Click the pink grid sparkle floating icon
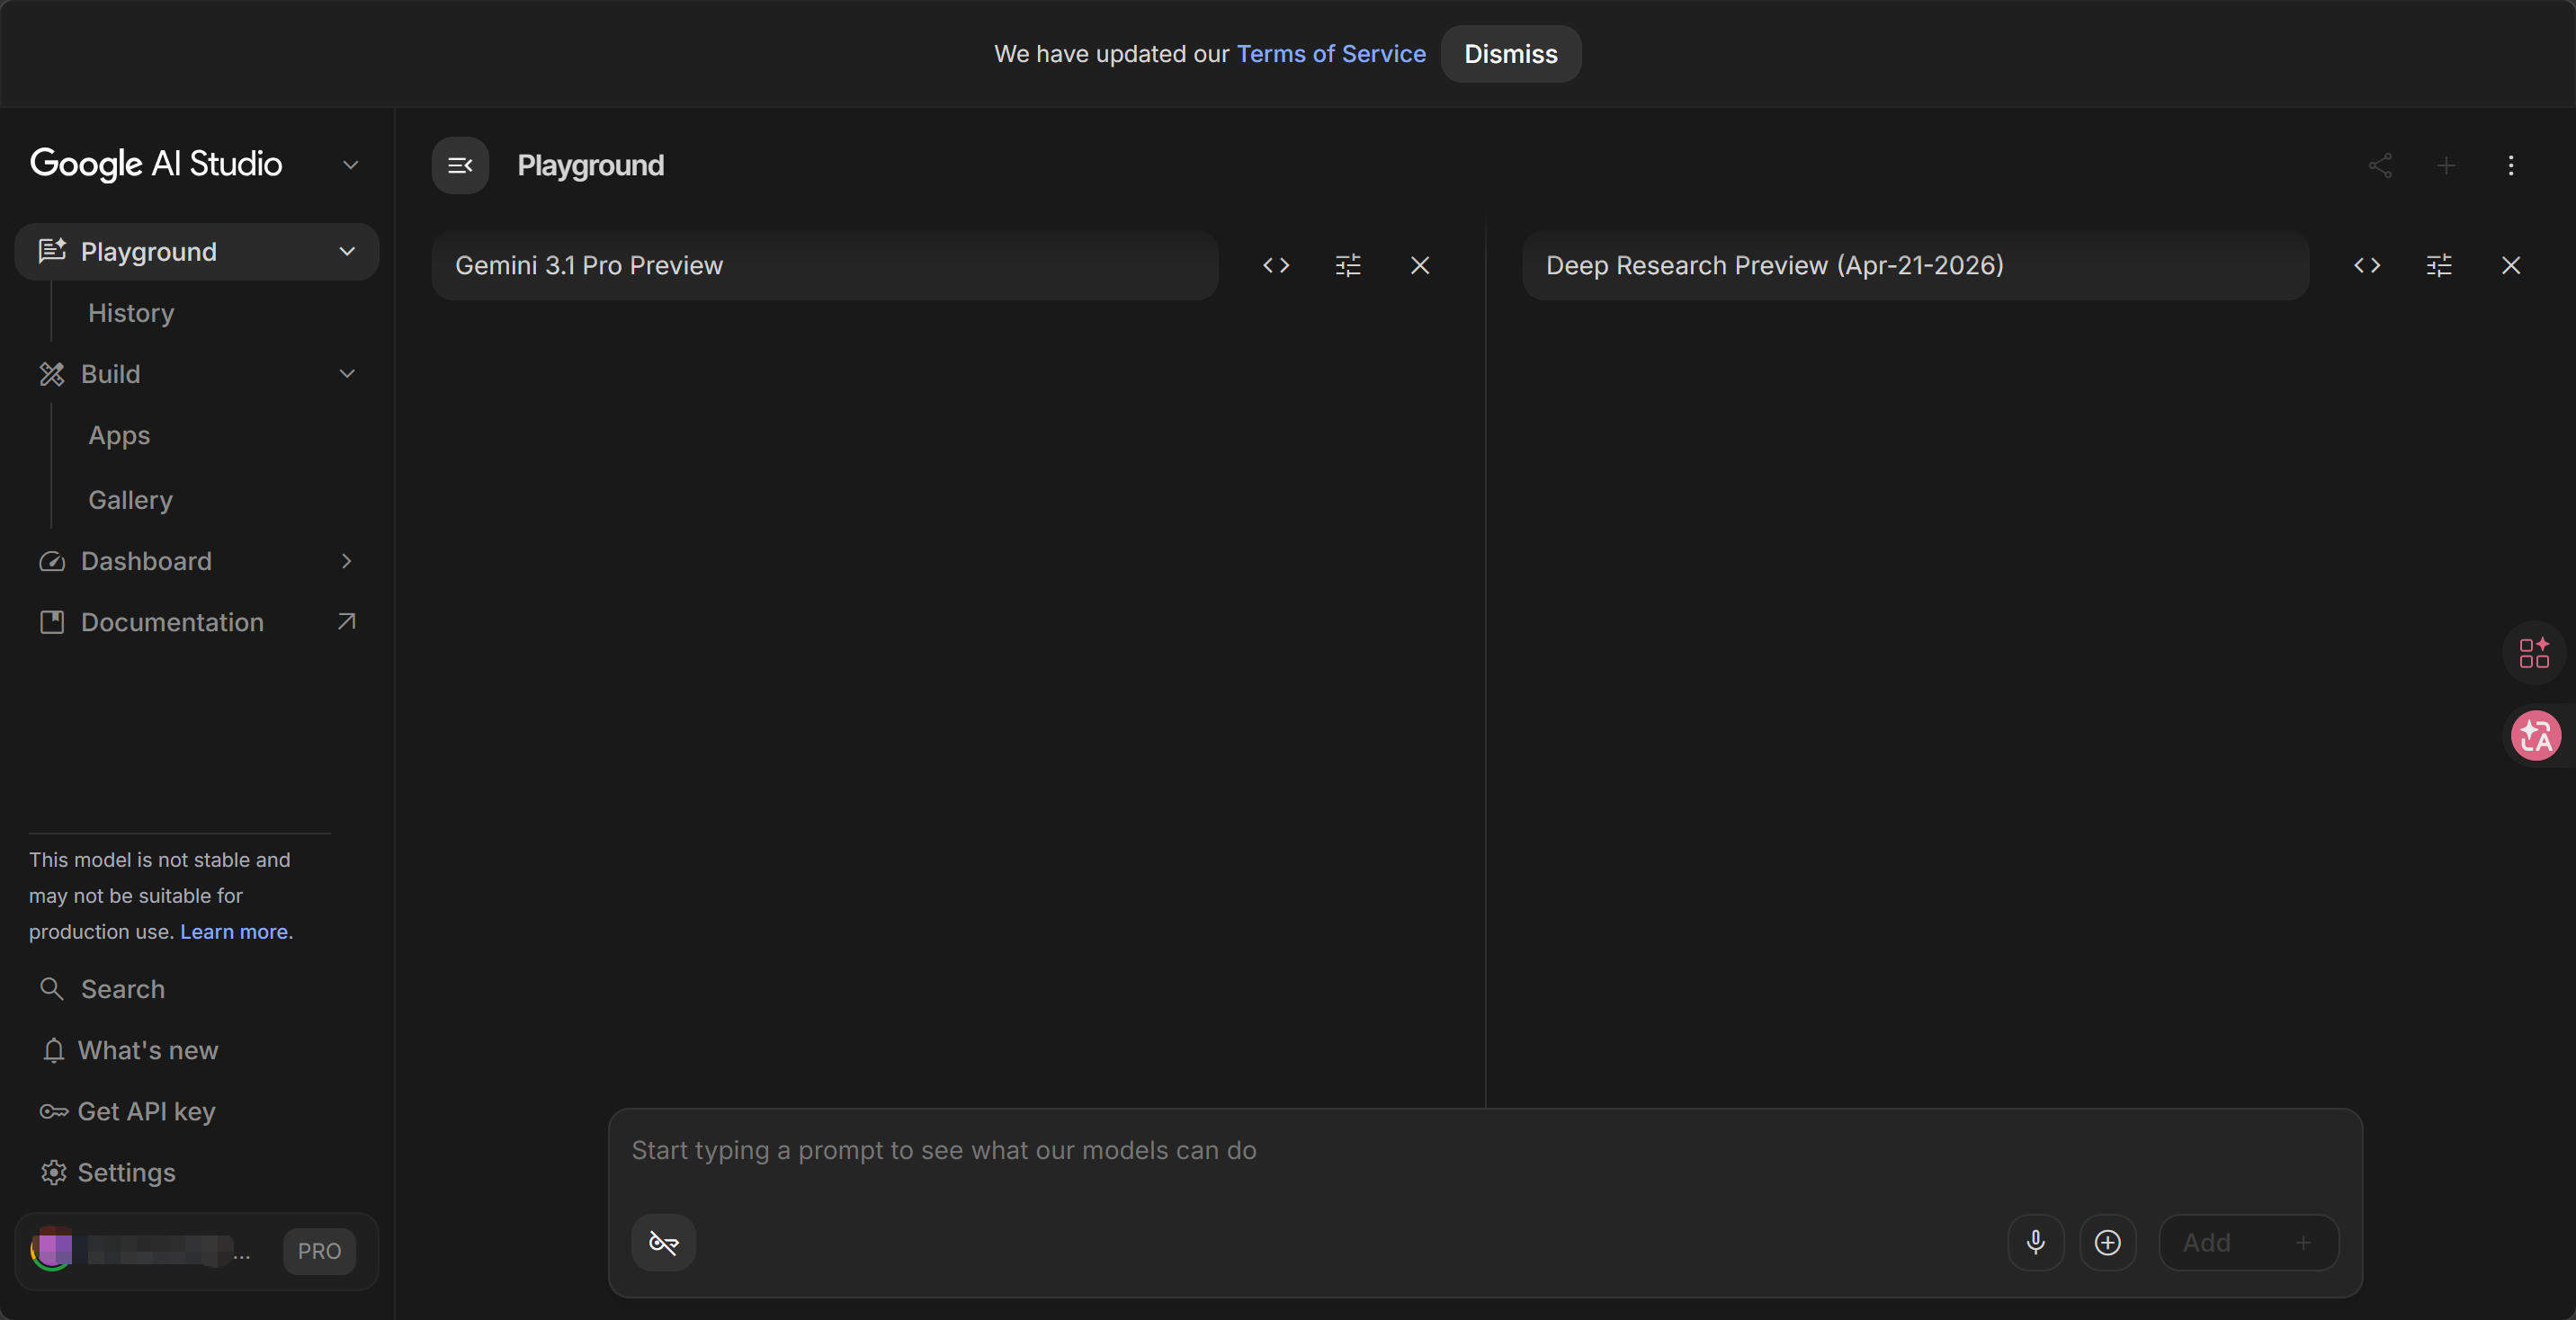2576x1320 pixels. pos(2534,653)
